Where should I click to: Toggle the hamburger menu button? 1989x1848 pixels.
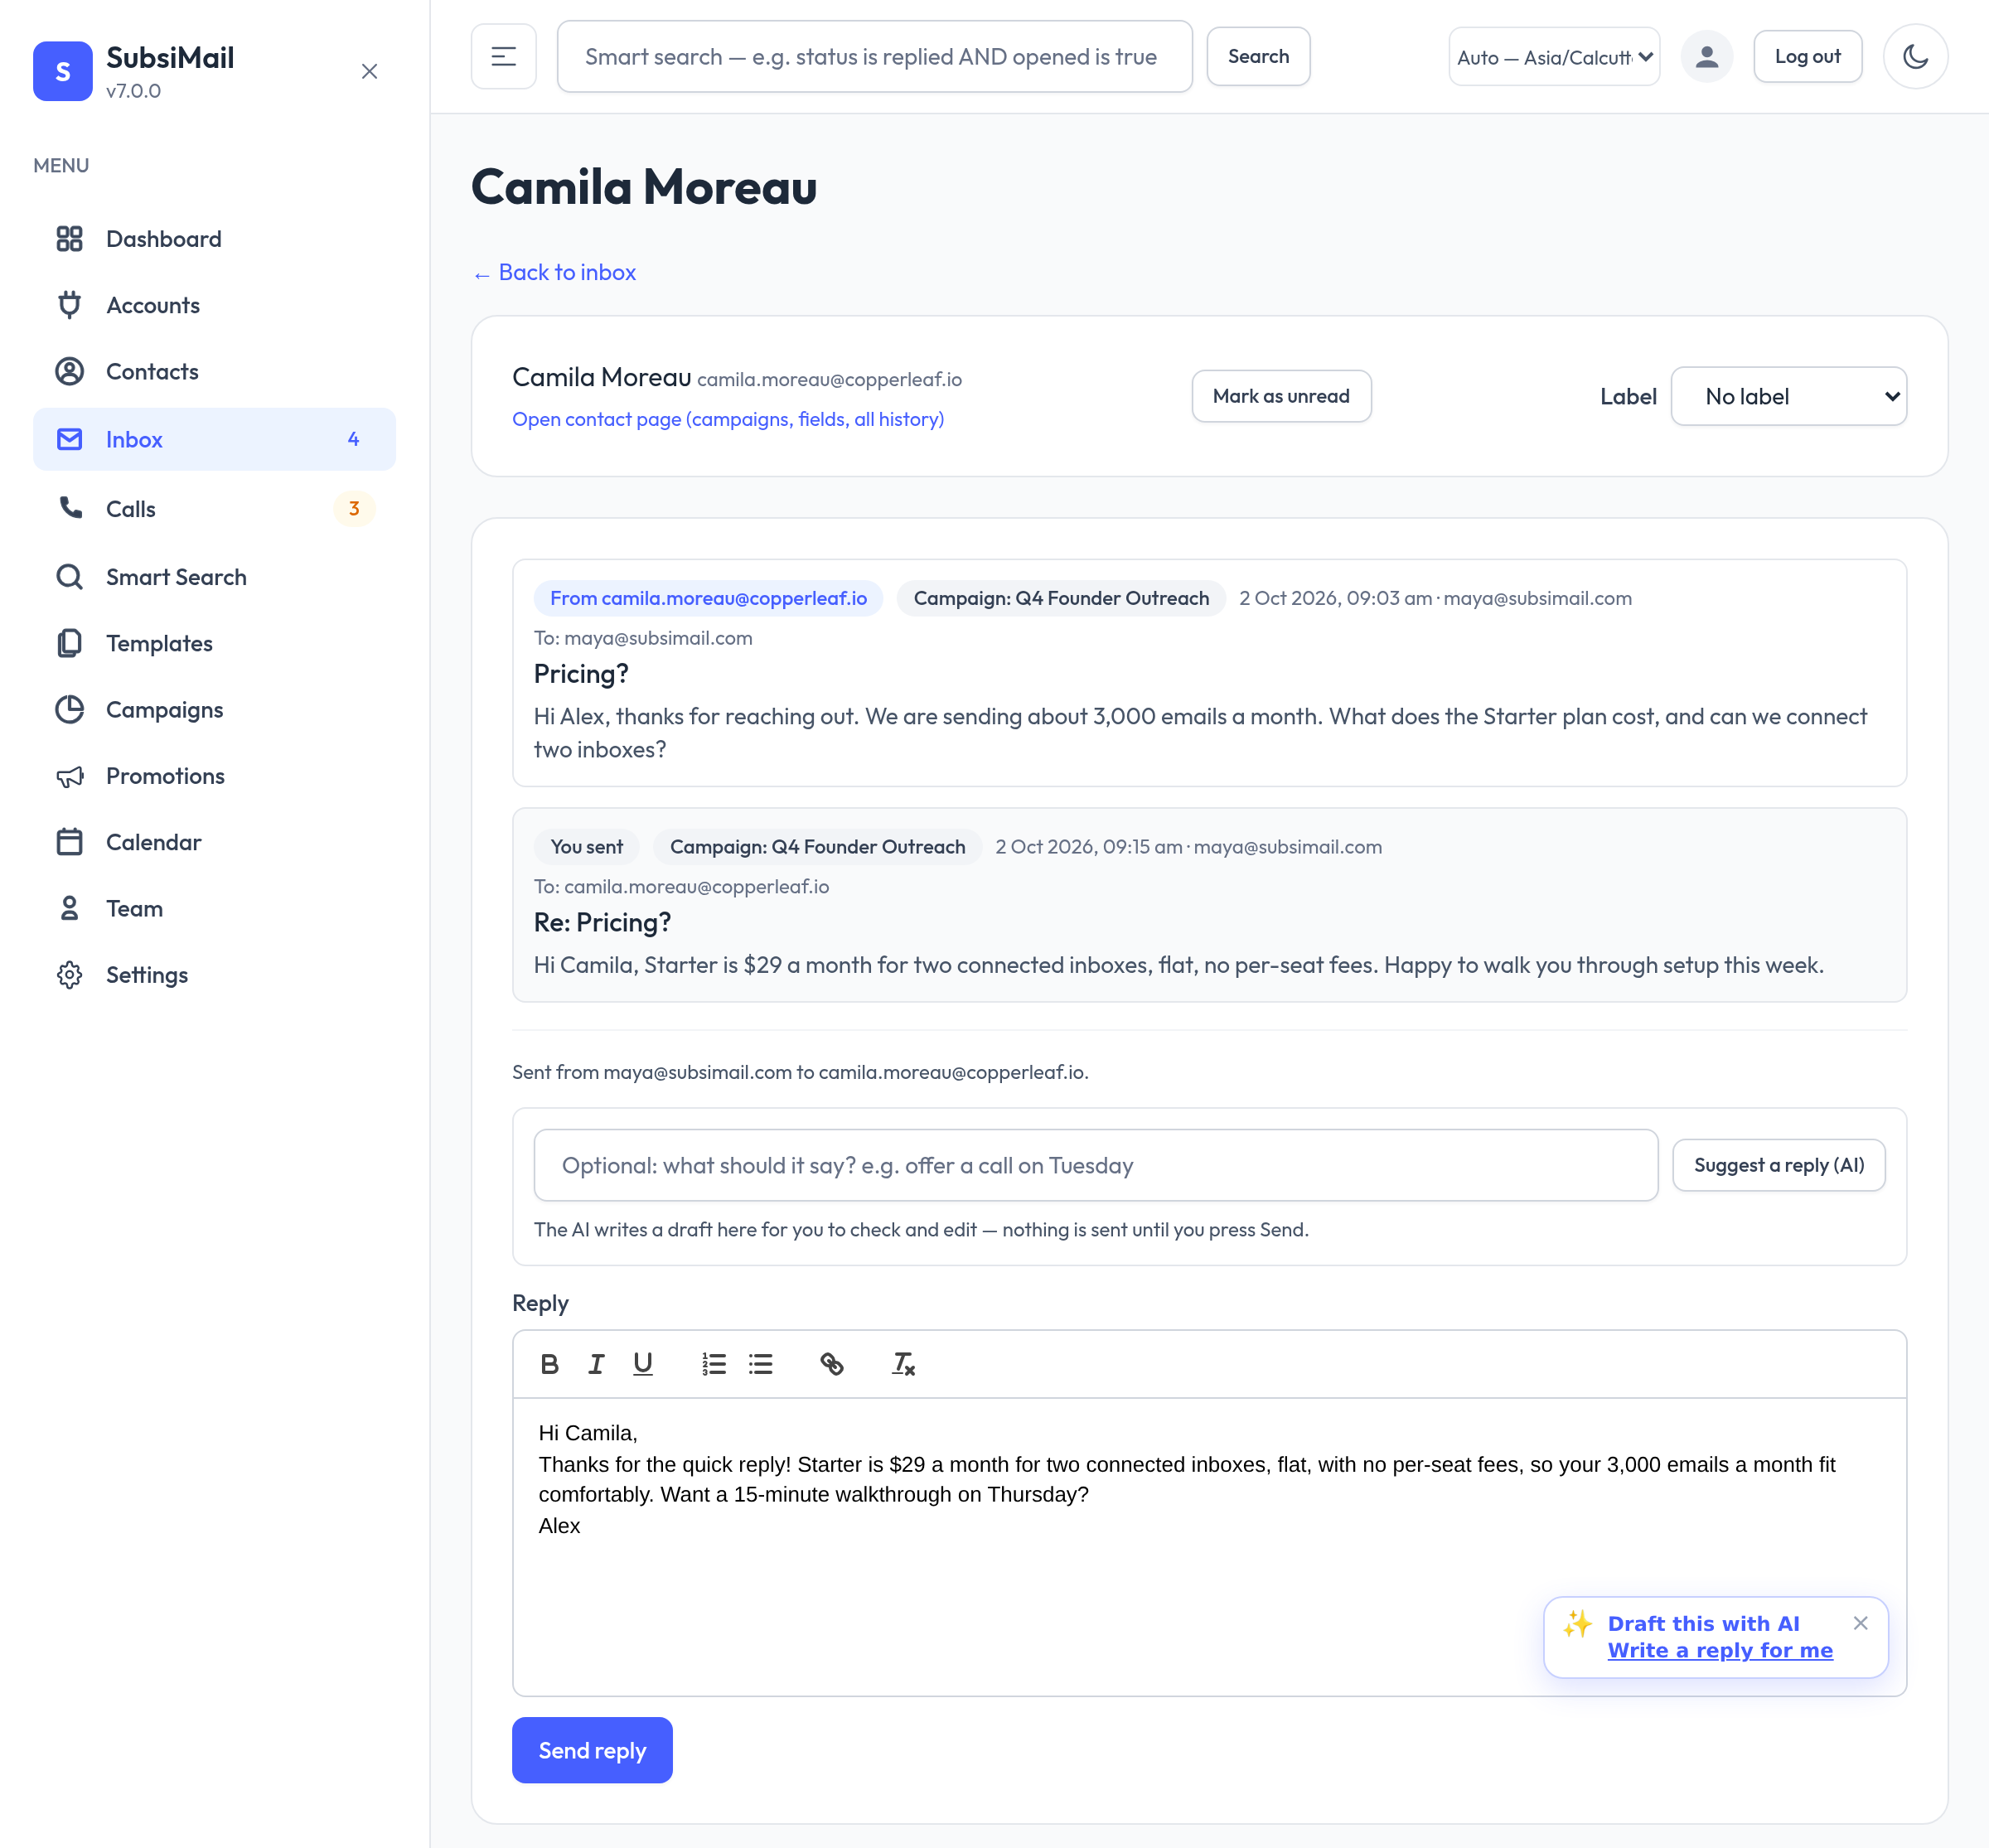[x=503, y=57]
